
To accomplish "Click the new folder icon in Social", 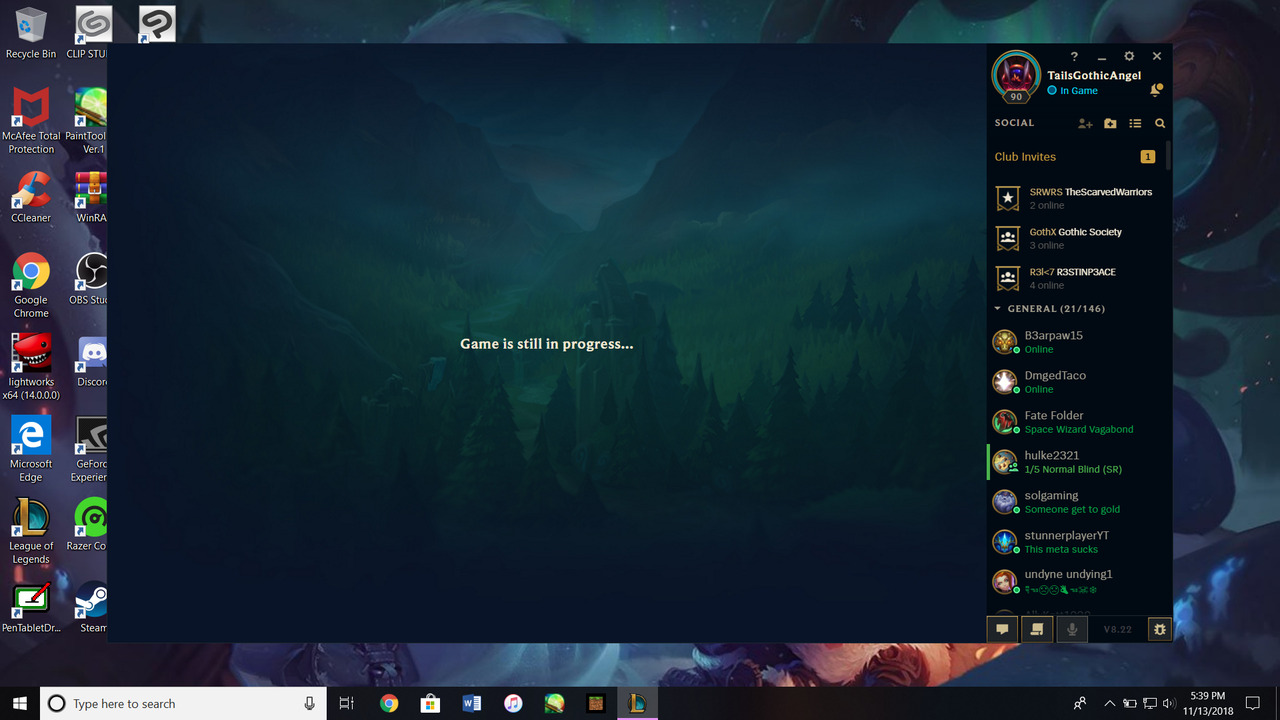I will 1110,123.
